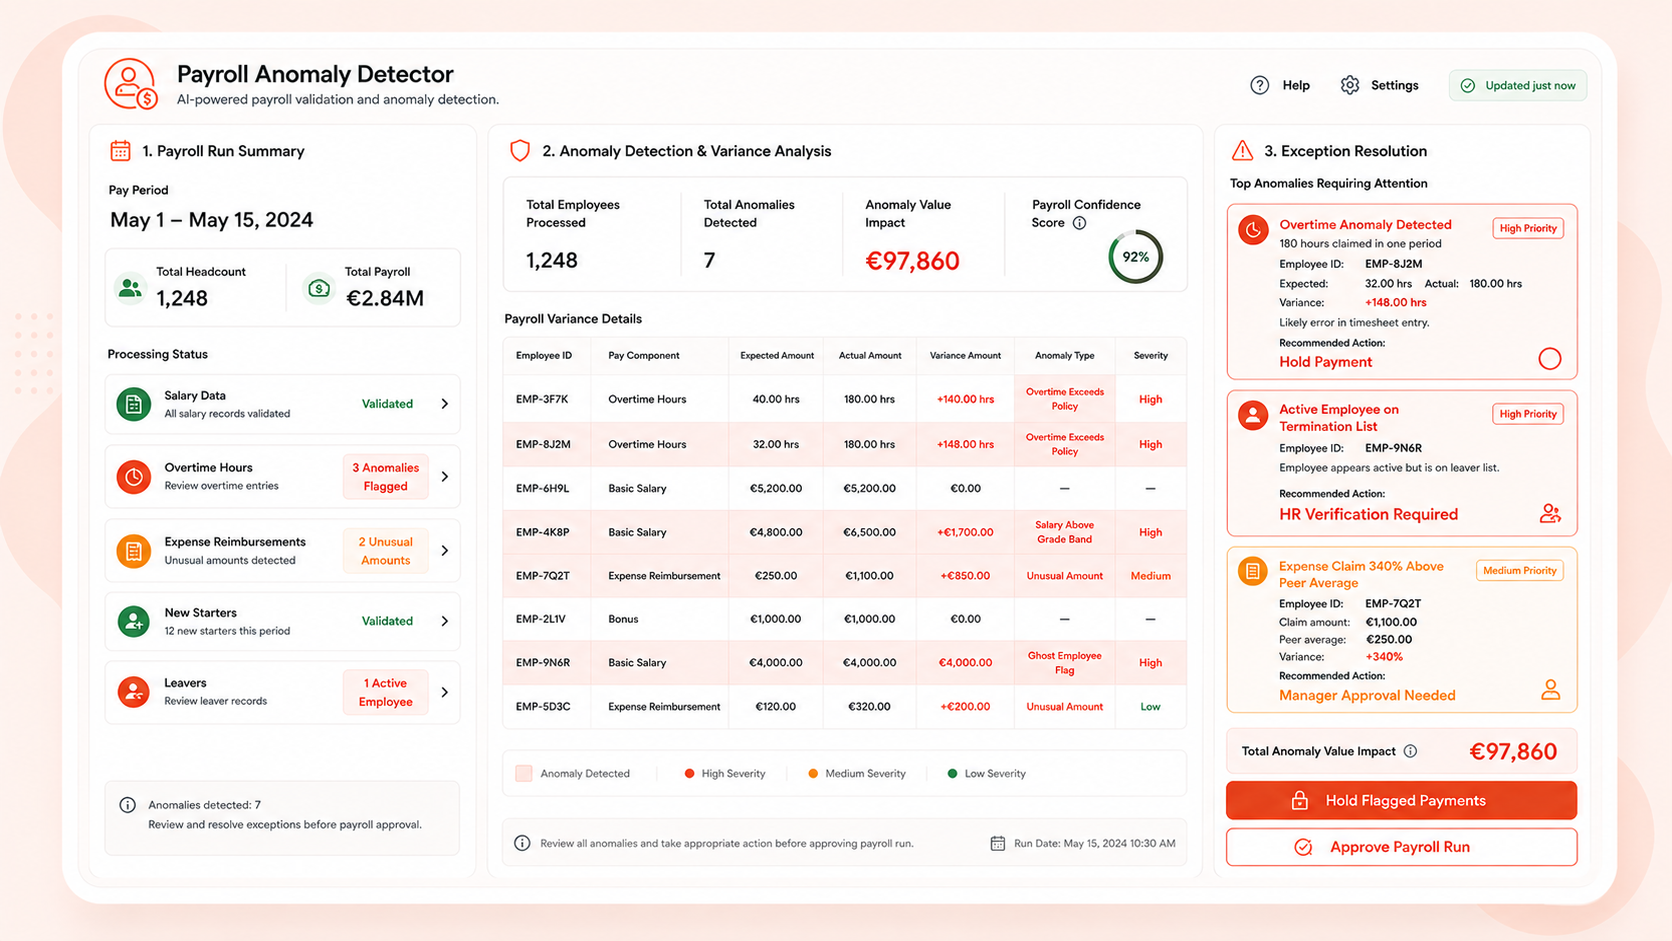Click the €97,860 Anomaly Value Impact figure
This screenshot has width=1672, height=941.
click(x=912, y=261)
